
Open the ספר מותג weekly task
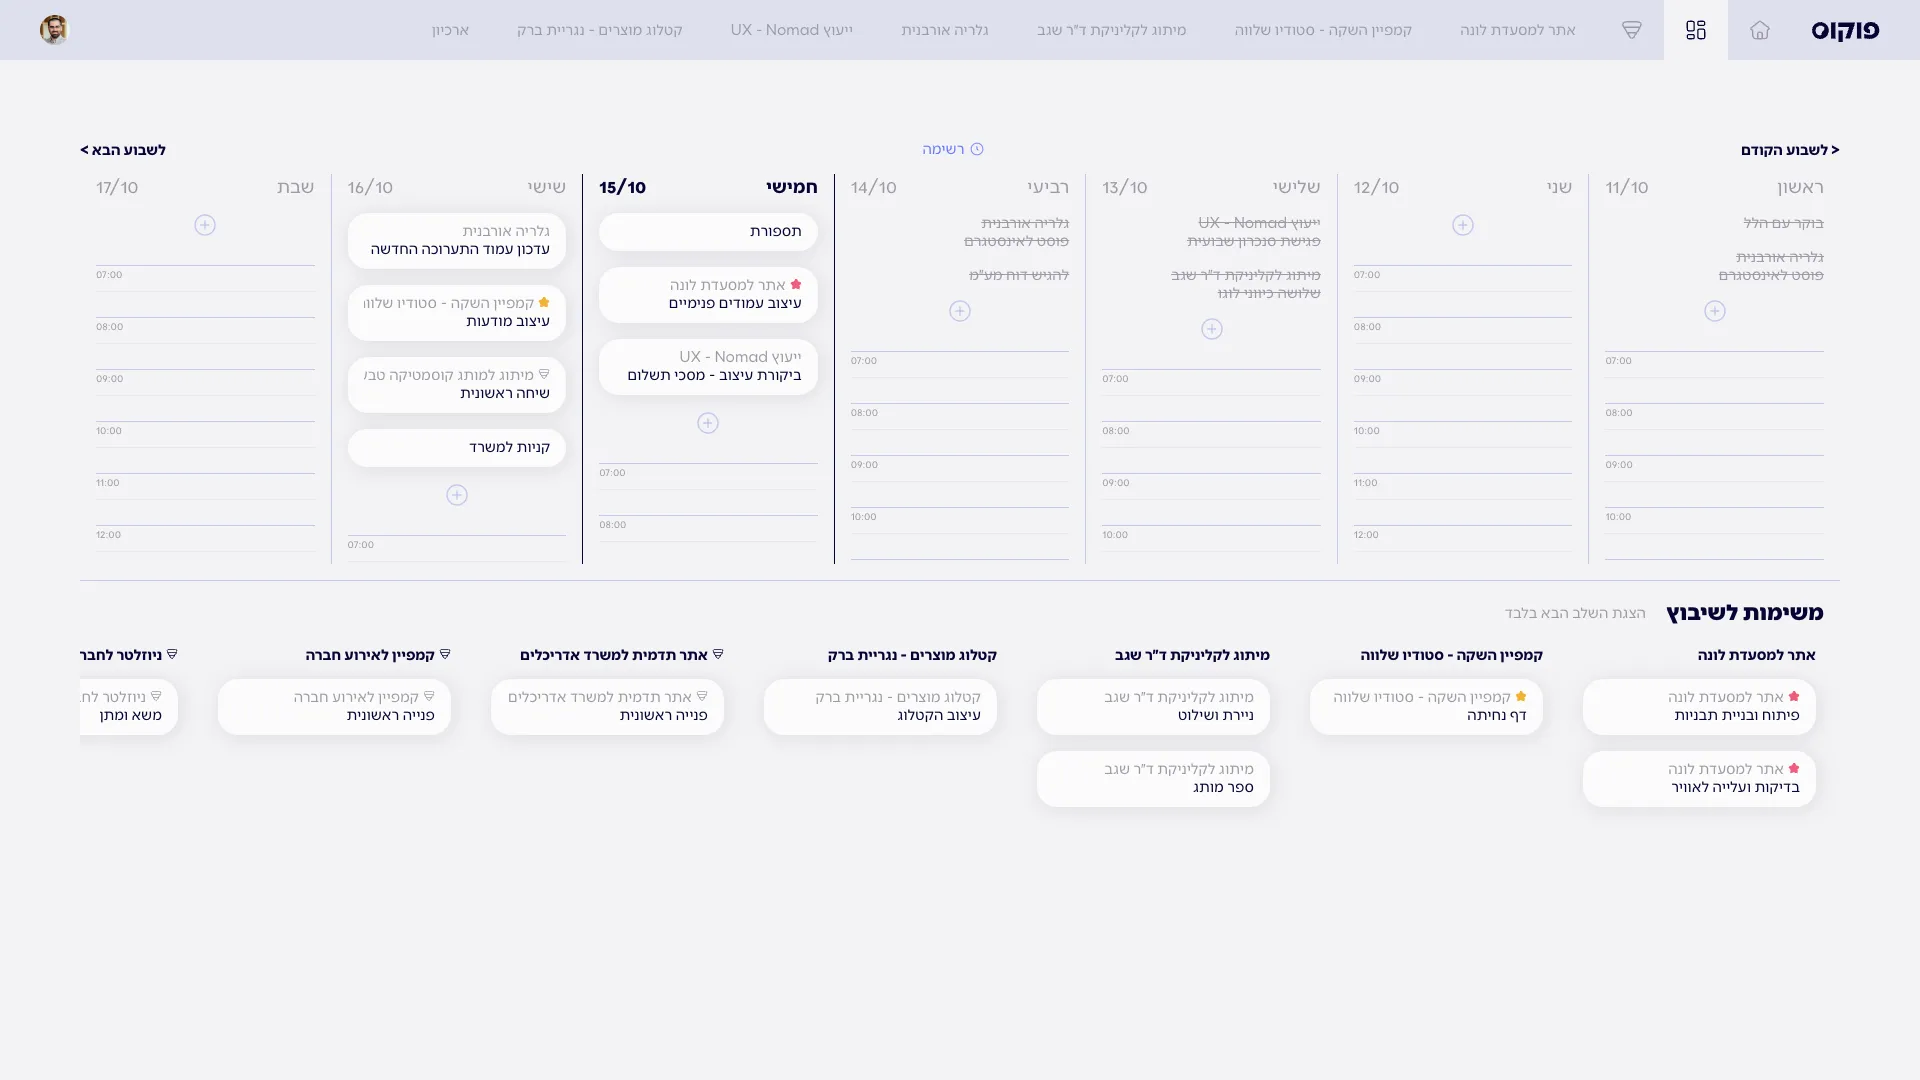coord(1153,779)
